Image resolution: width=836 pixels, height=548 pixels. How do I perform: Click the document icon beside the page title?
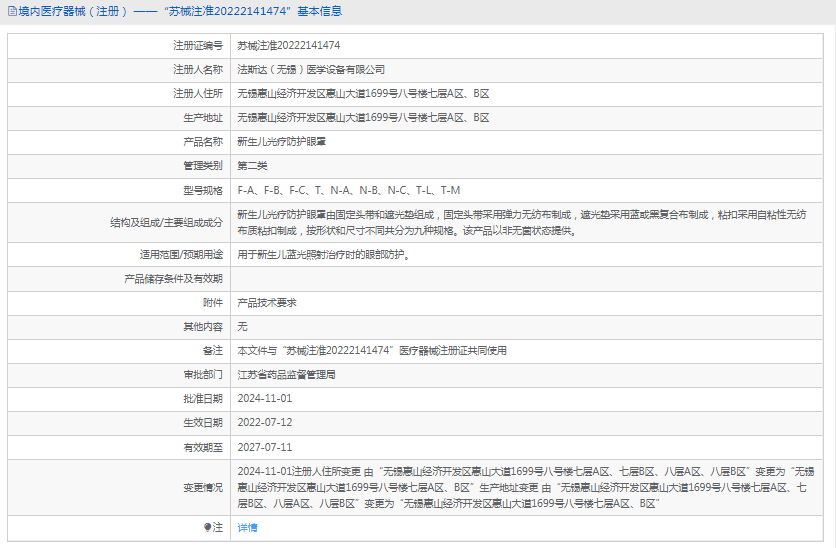coord(11,11)
